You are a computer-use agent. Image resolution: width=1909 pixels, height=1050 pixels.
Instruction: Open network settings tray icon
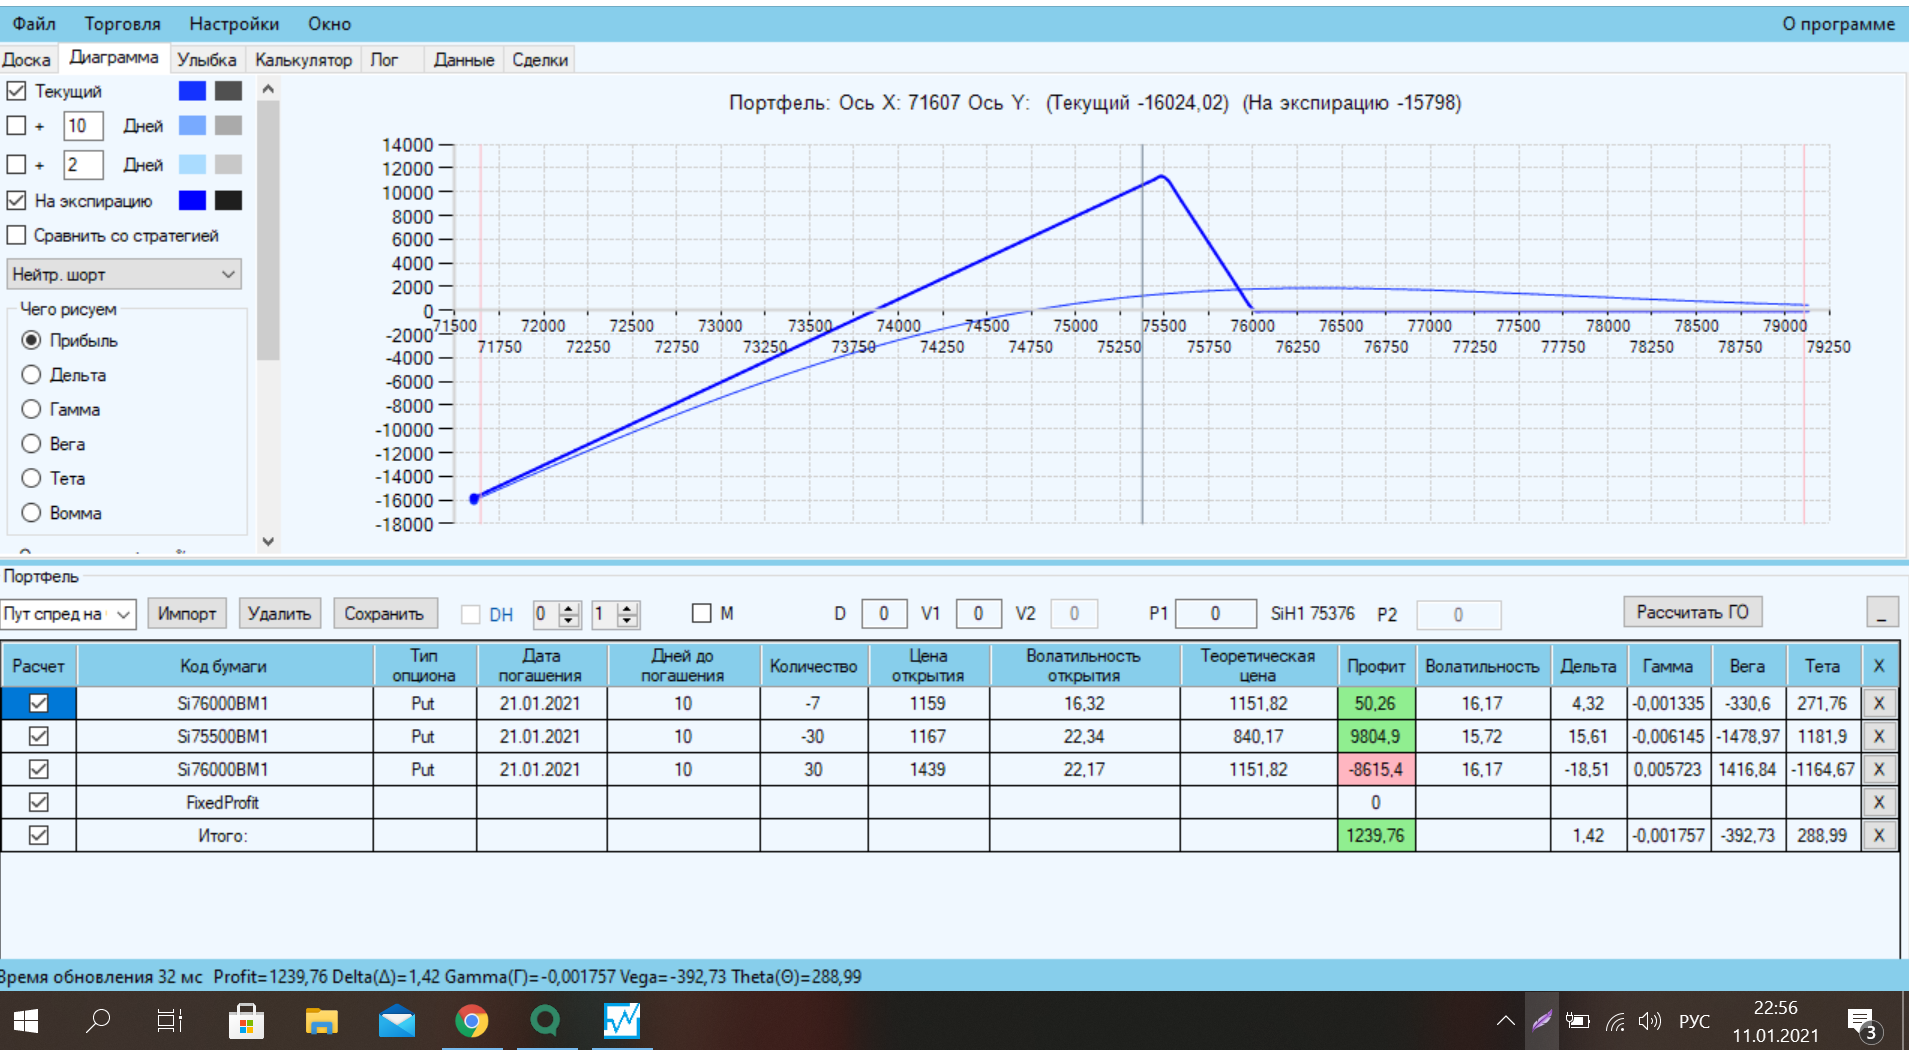coord(1615,1021)
